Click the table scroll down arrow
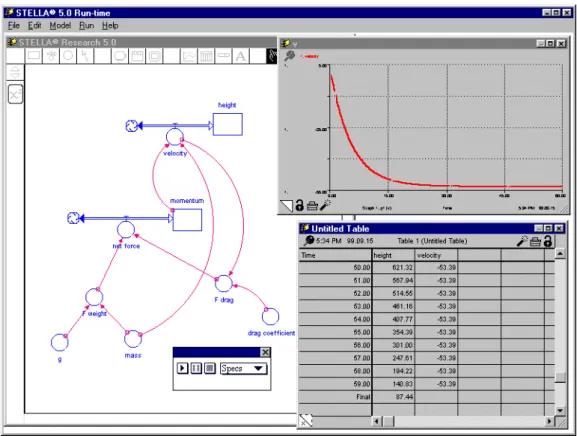Screen dimensions: 577x436 (560, 410)
